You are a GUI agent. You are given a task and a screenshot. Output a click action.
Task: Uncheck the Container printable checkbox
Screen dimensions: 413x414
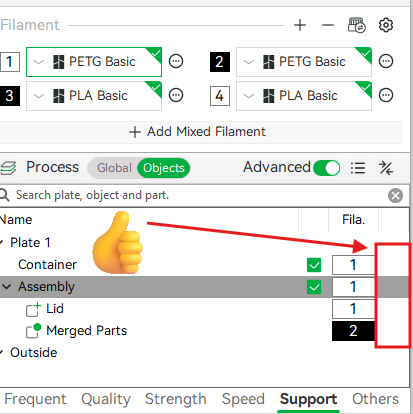pyautogui.click(x=314, y=265)
